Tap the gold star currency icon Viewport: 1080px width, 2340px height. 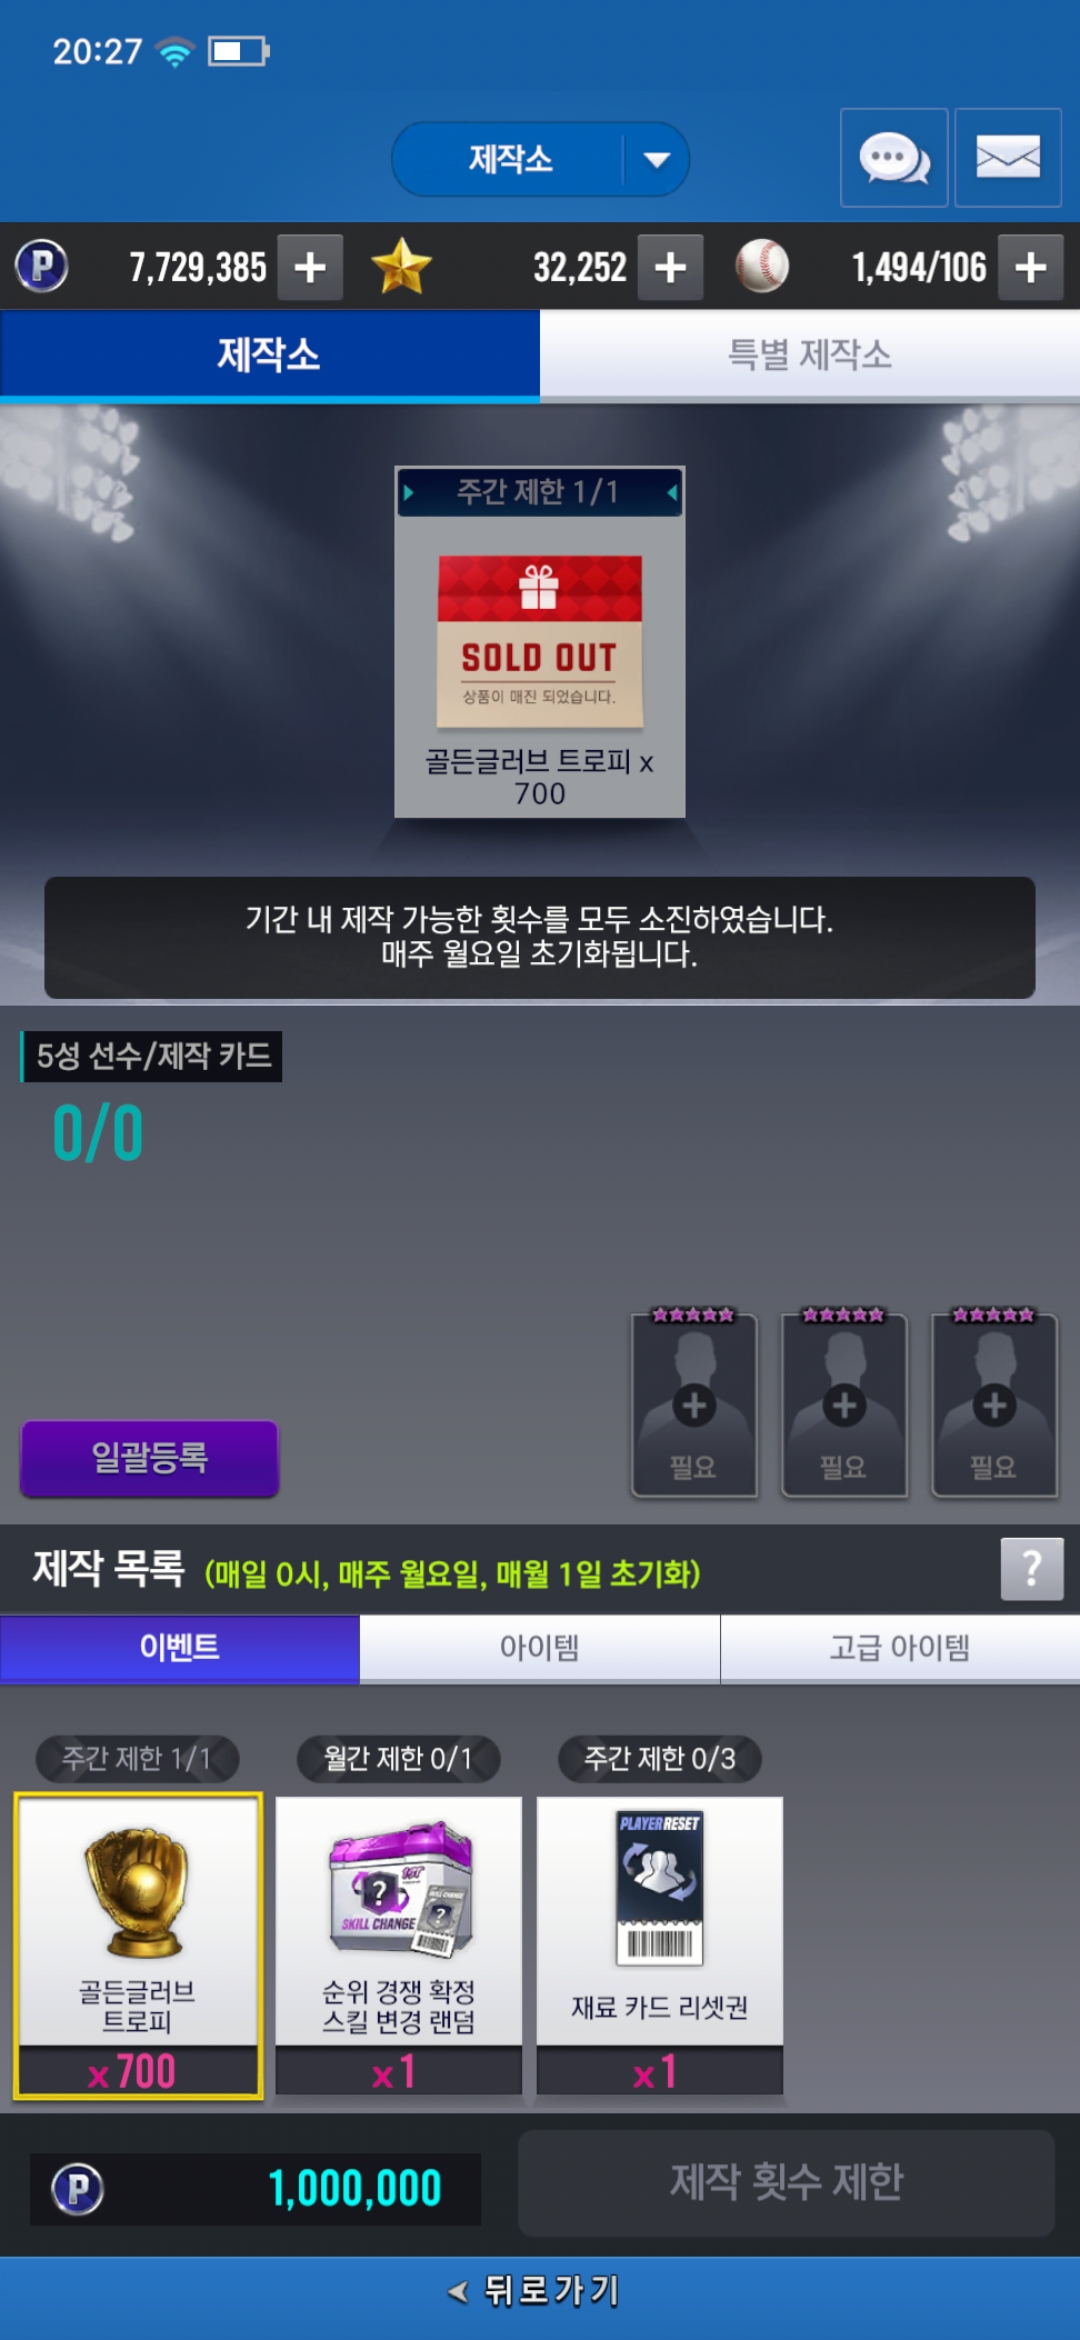click(401, 266)
